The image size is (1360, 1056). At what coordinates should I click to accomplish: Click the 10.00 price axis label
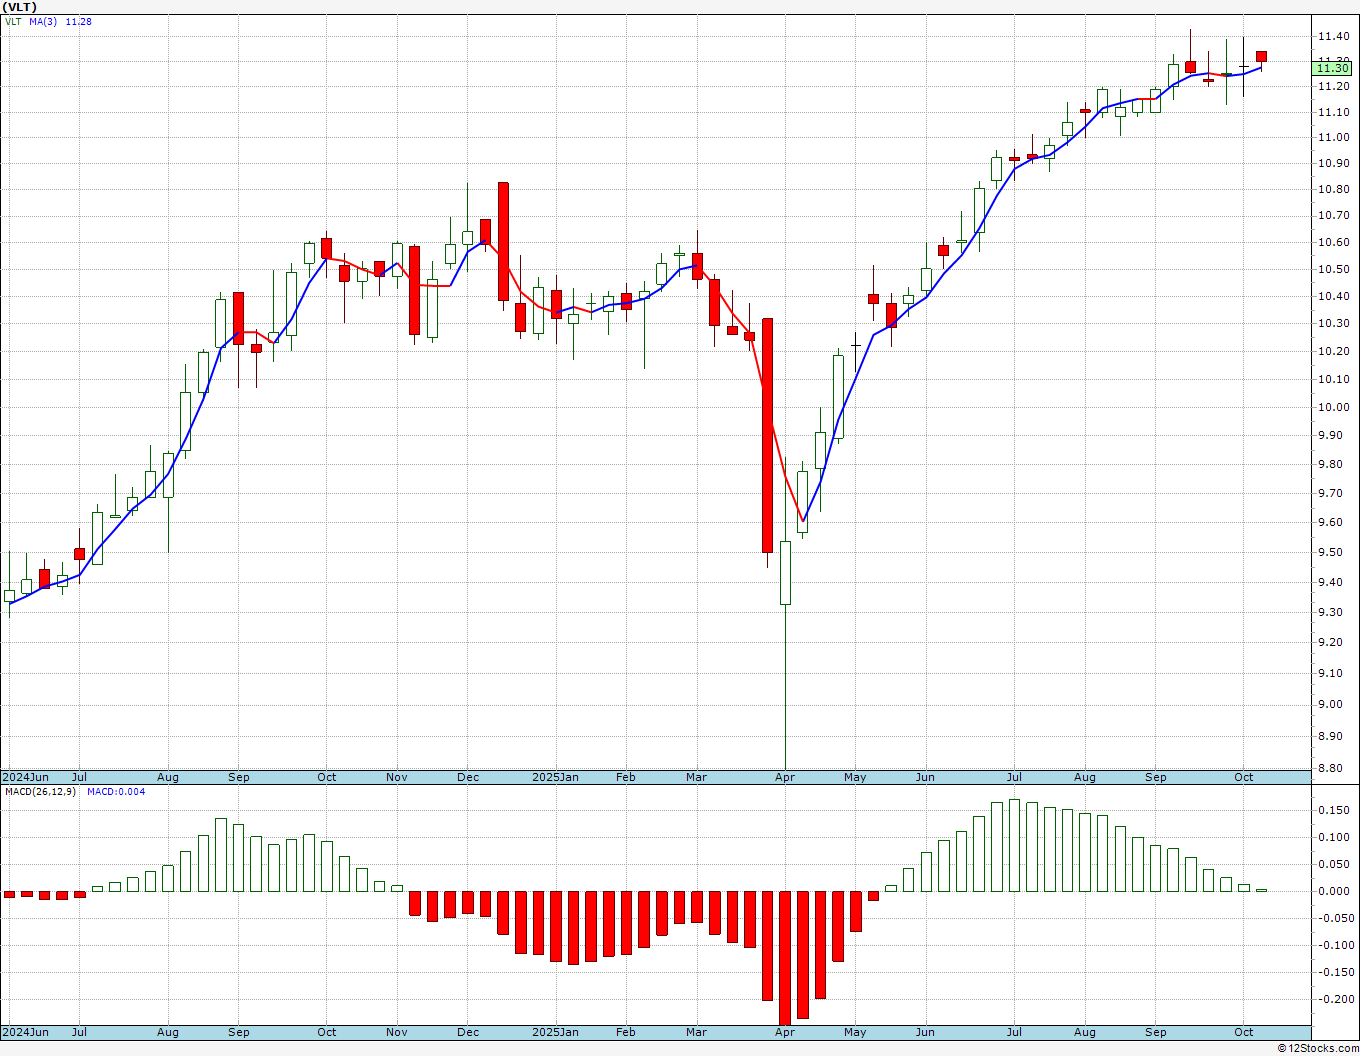pos(1332,407)
